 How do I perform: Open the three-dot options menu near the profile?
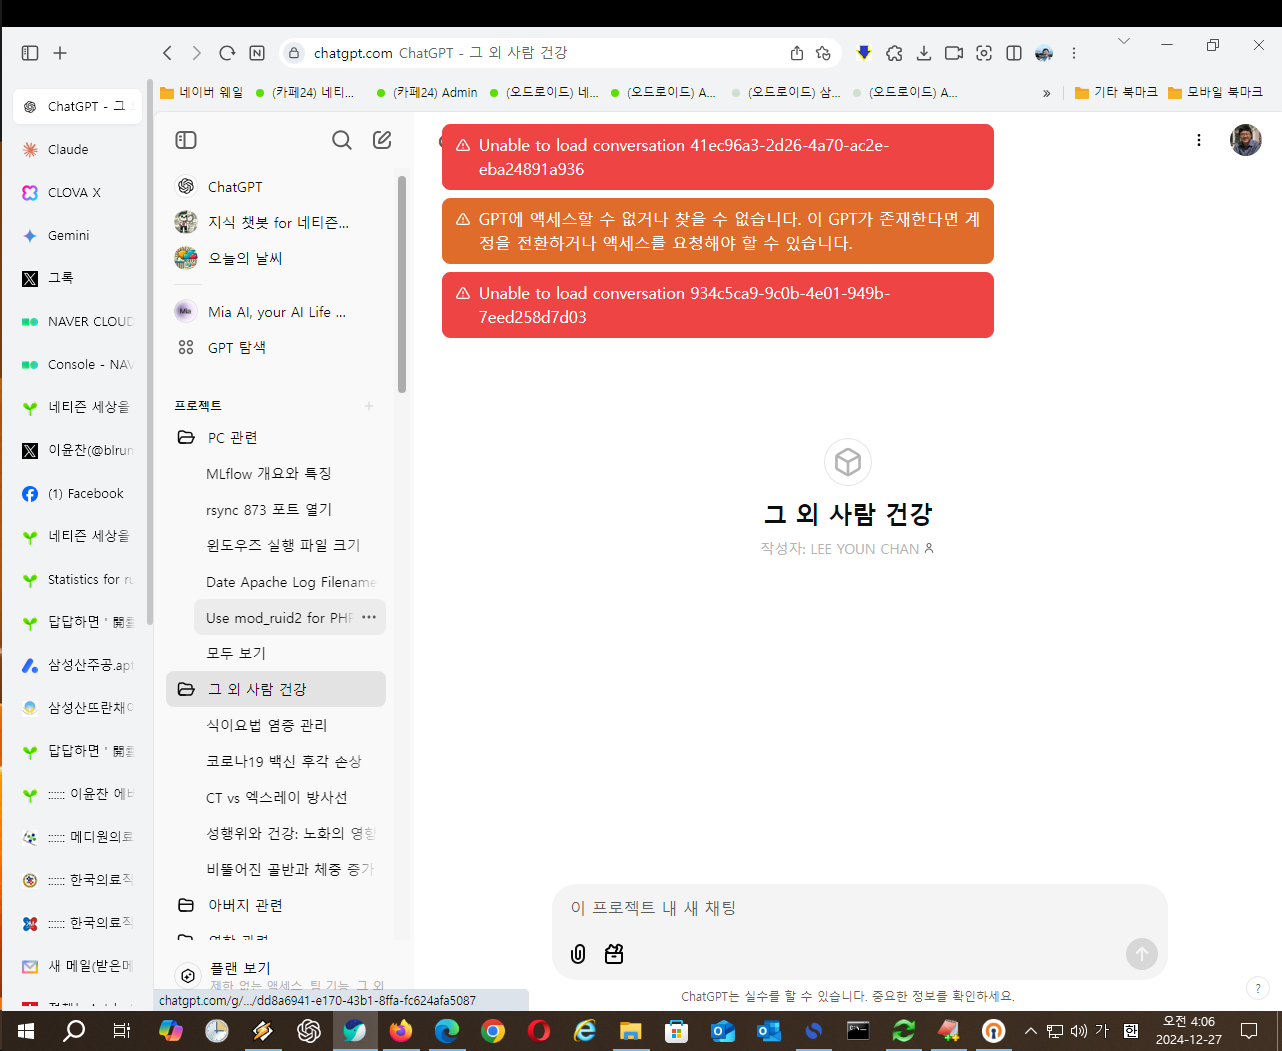[1199, 140]
